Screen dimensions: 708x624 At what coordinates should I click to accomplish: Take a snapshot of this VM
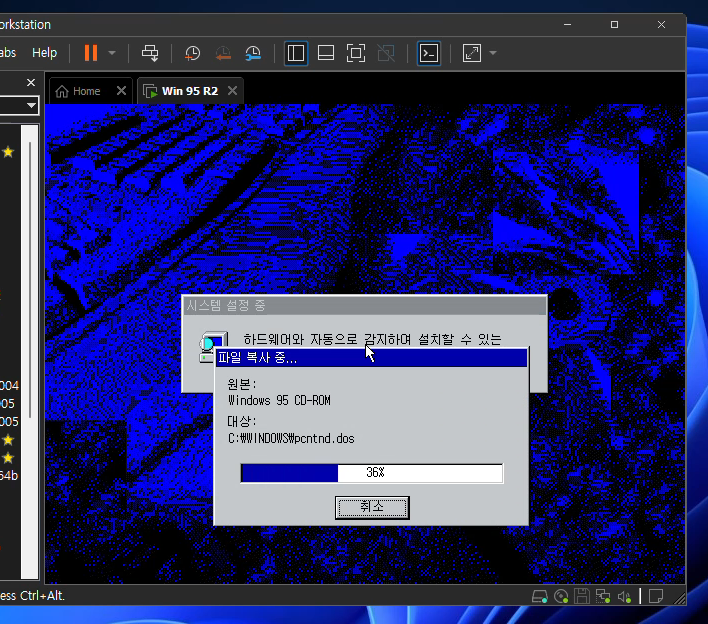click(x=192, y=53)
